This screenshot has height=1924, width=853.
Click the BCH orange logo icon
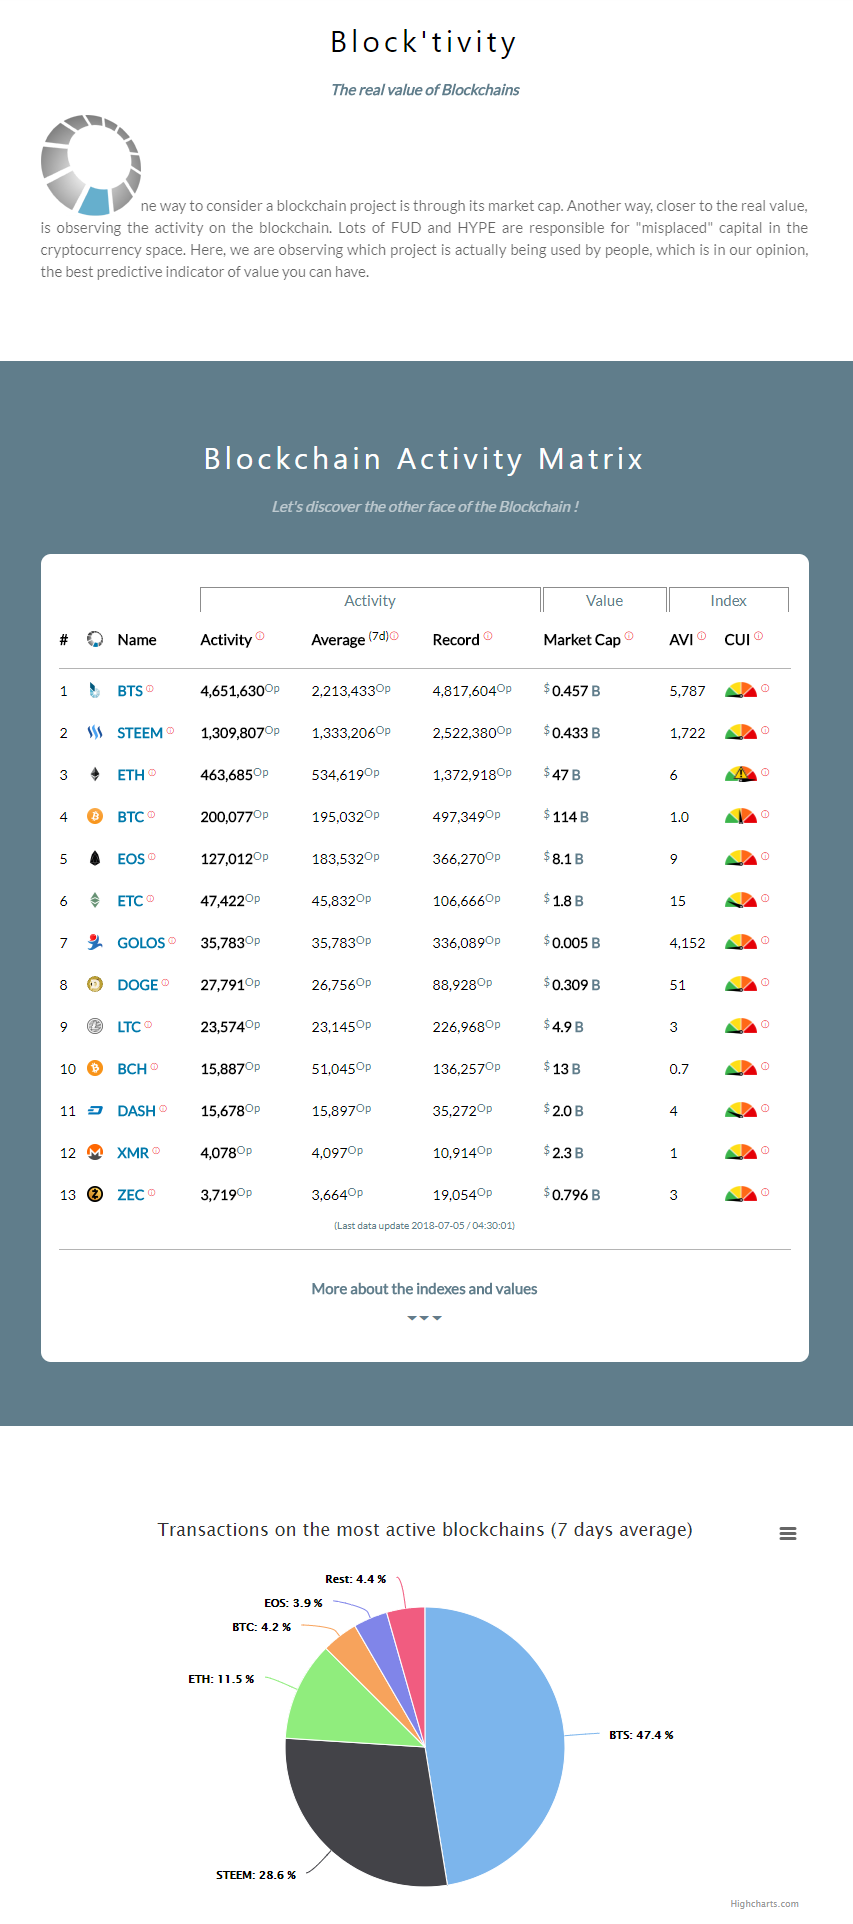95,1069
